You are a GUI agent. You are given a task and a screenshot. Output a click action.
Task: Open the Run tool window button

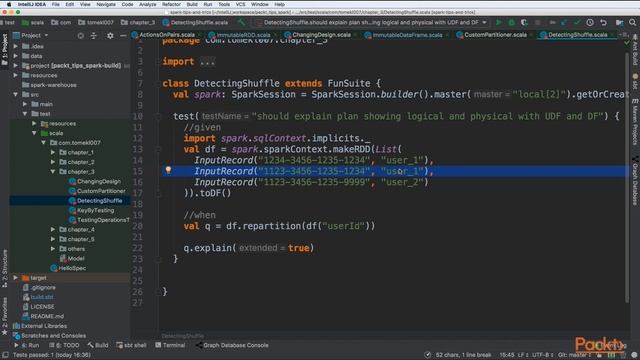pyautogui.click(x=27, y=345)
